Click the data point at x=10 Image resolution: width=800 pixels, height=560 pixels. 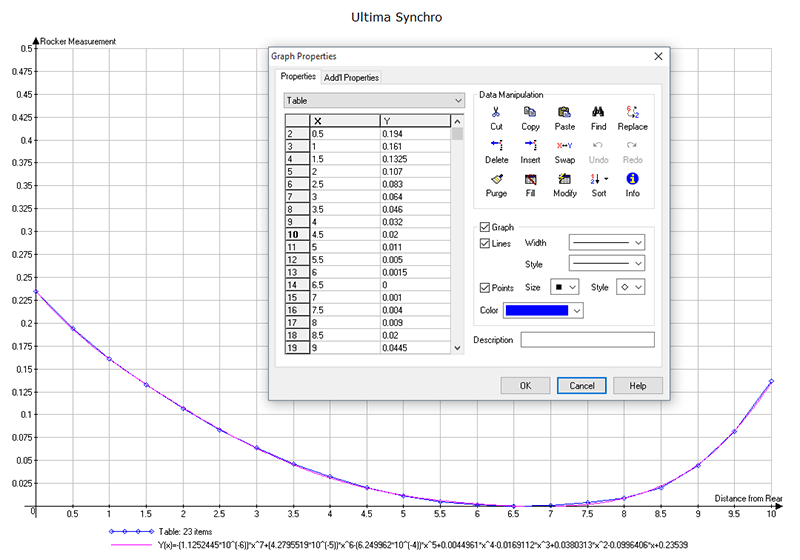point(771,381)
